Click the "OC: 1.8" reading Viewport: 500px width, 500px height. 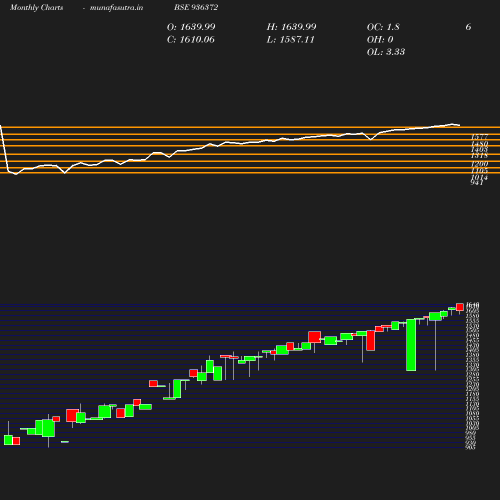point(383,27)
